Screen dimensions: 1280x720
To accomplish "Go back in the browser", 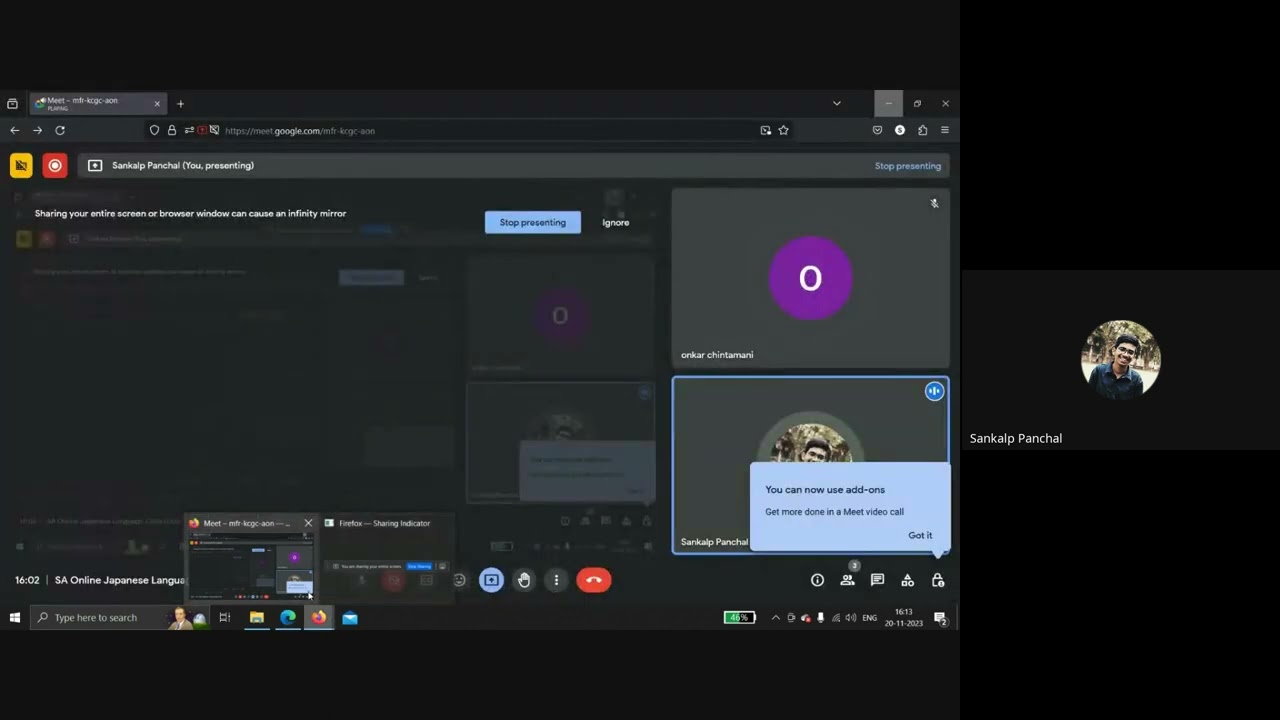I will [14, 130].
